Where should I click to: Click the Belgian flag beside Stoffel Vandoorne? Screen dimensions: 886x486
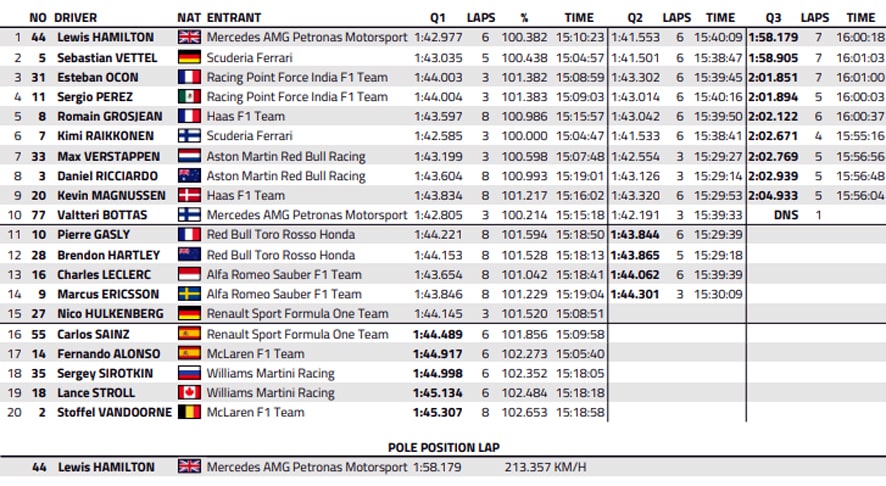189,412
